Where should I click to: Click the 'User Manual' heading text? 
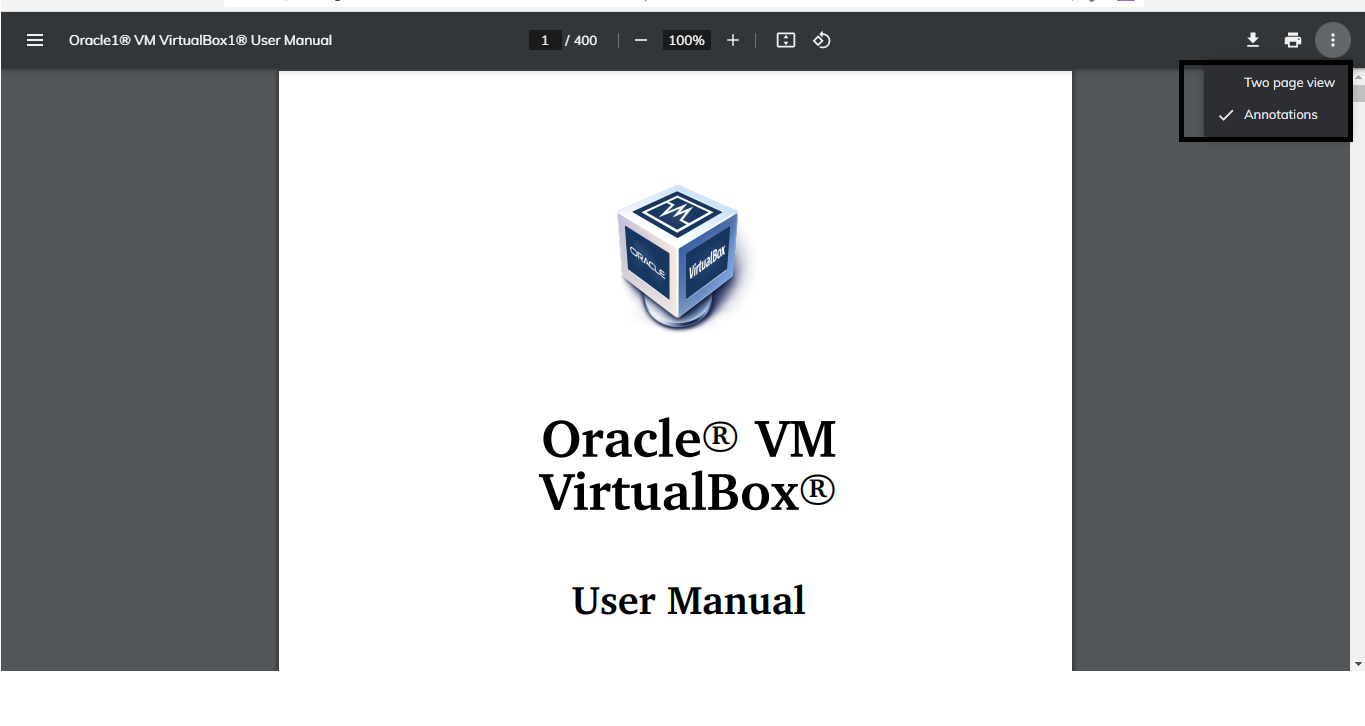point(688,600)
